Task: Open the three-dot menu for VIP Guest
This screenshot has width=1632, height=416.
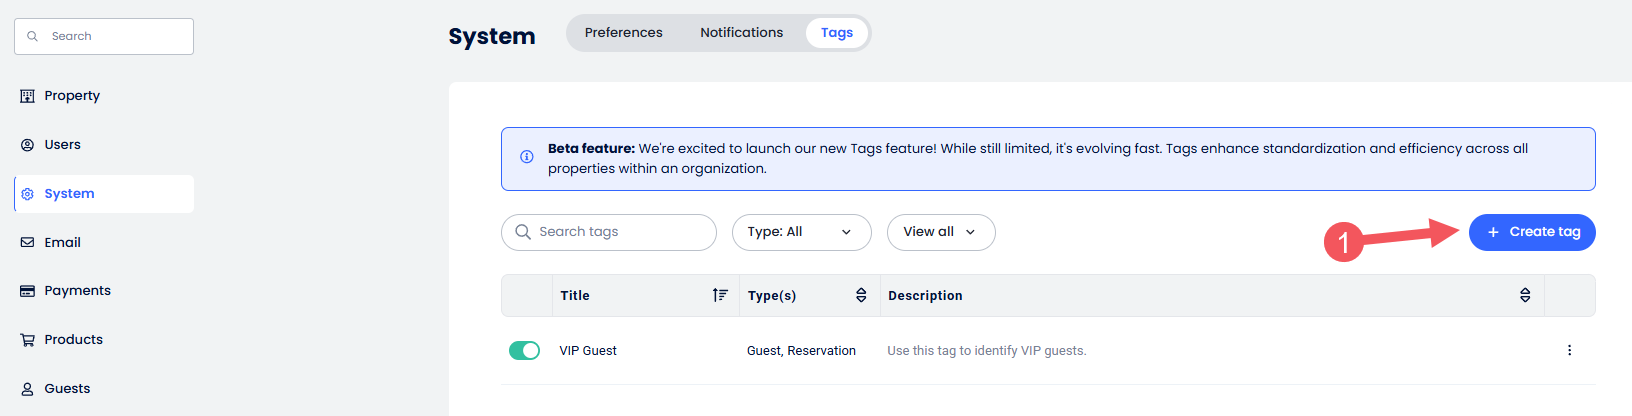Action: point(1569,350)
